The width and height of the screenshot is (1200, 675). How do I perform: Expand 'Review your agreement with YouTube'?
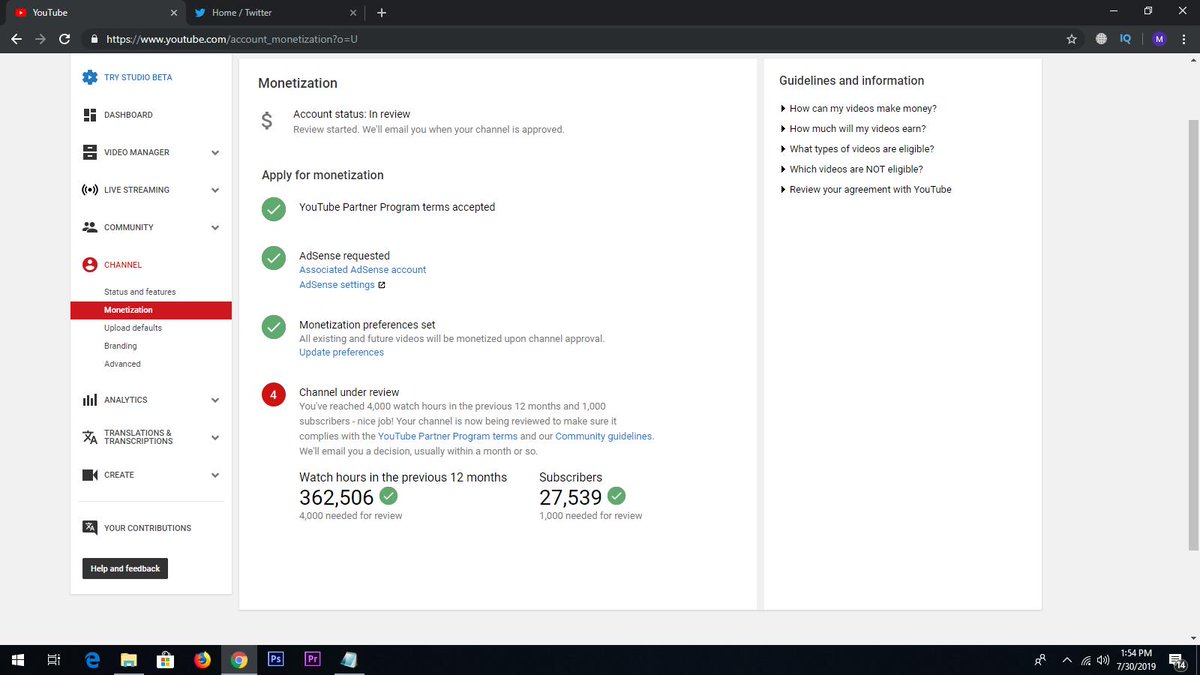(866, 189)
